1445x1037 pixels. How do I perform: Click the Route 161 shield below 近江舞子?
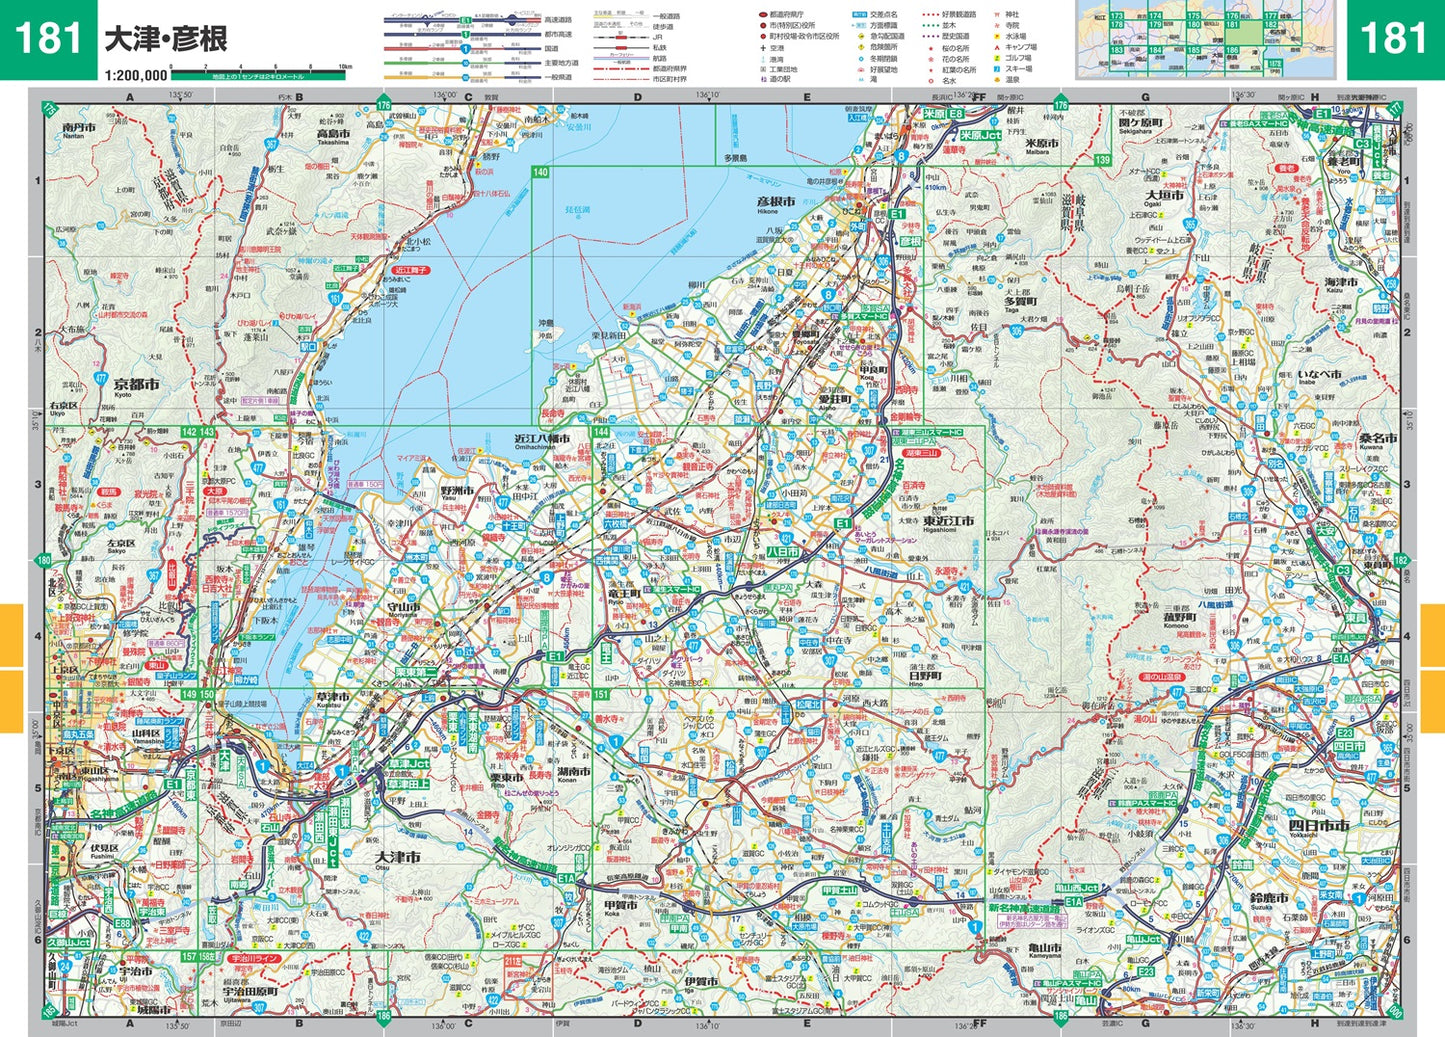coord(335,298)
